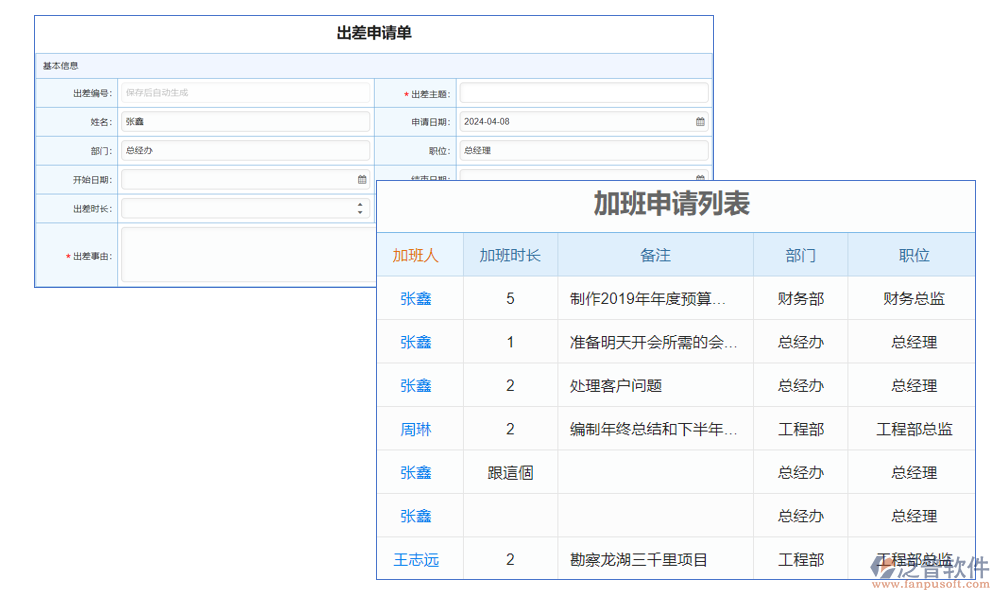Open the 王志远 name link
The image size is (1000, 600).
416,560
